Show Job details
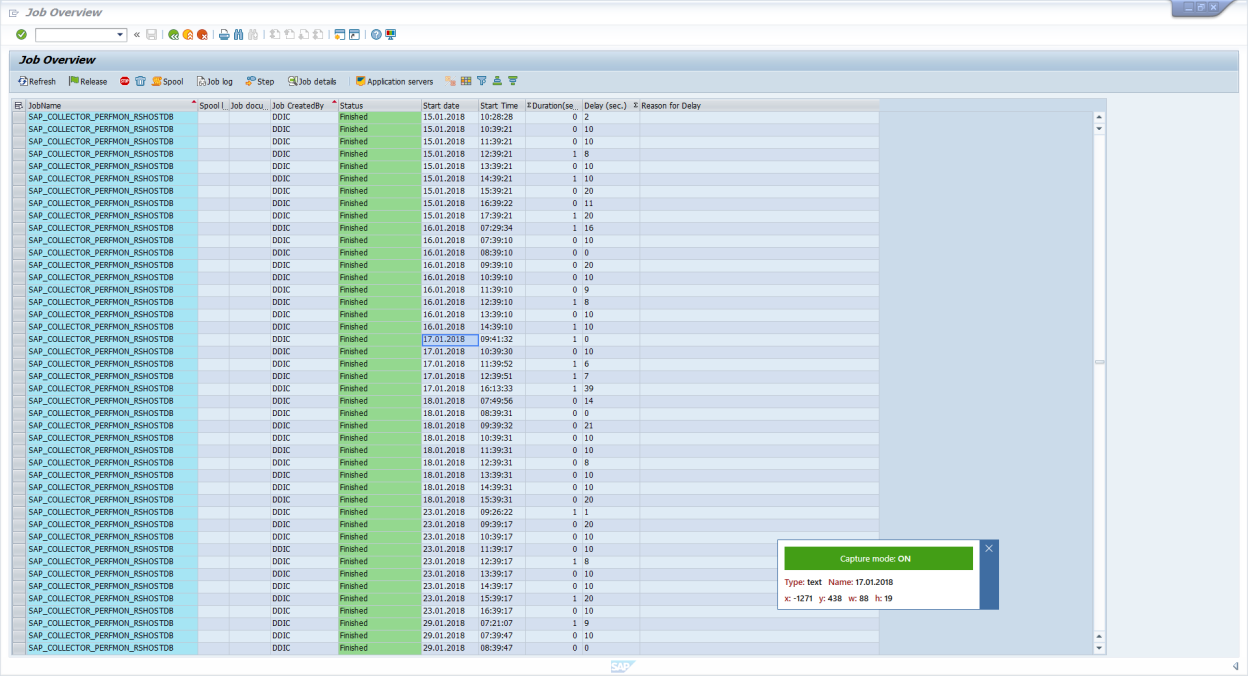The height and width of the screenshot is (676, 1248). click(x=312, y=81)
